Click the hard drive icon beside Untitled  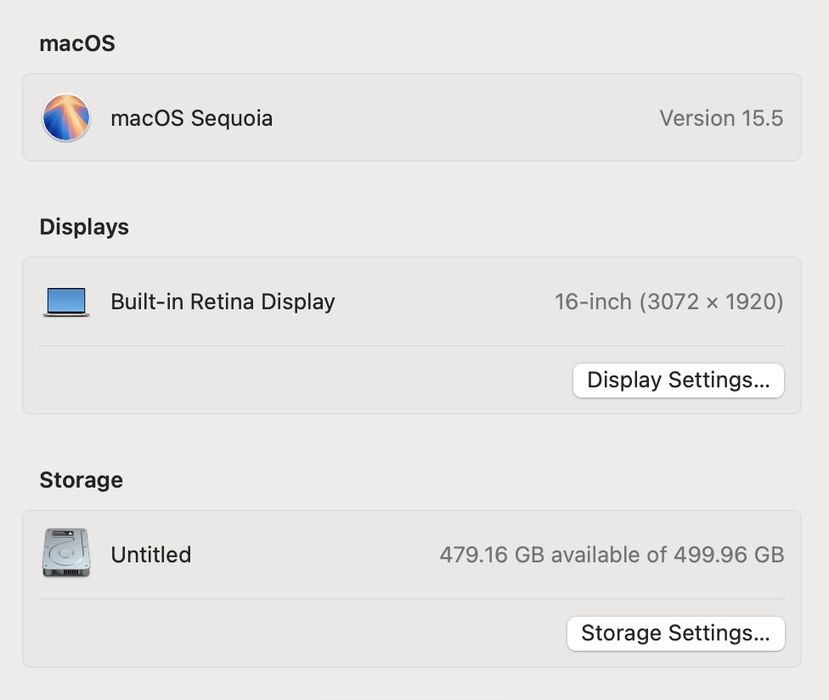(x=66, y=553)
